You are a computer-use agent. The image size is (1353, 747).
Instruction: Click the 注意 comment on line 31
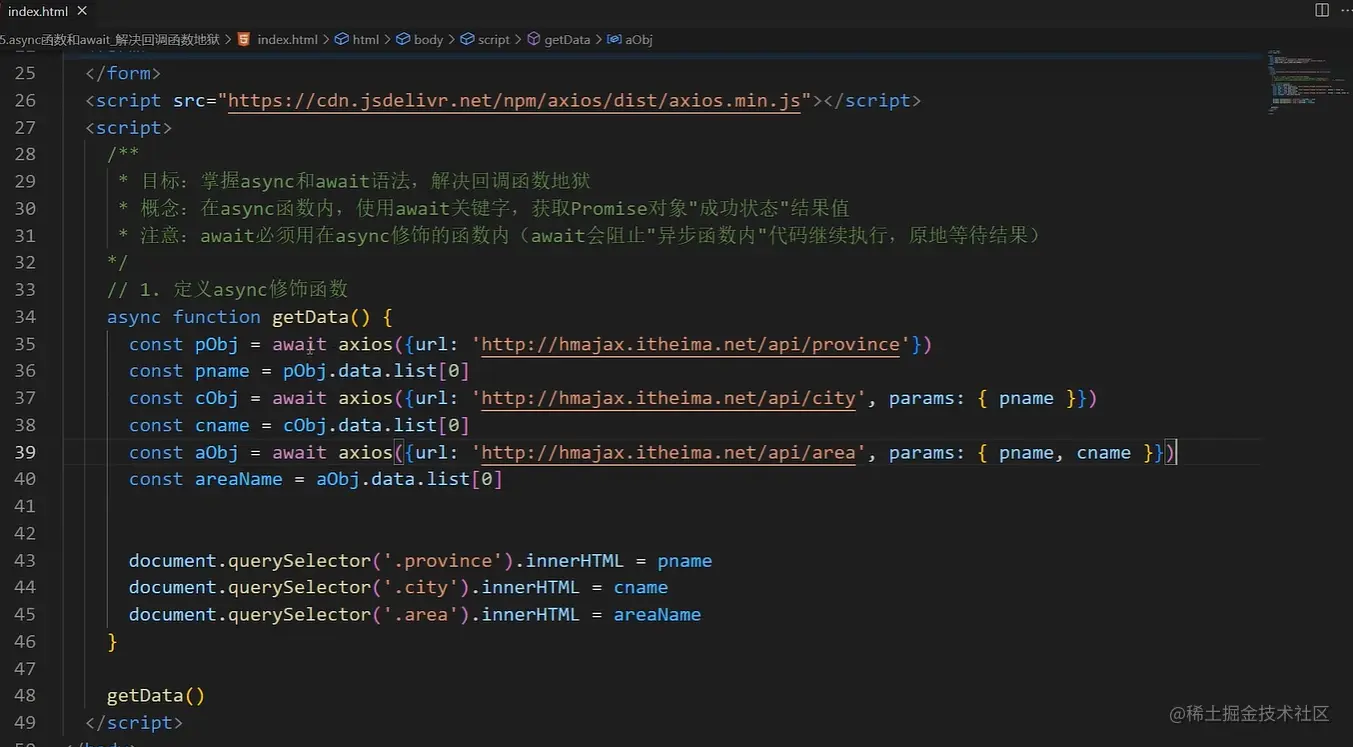(580, 235)
